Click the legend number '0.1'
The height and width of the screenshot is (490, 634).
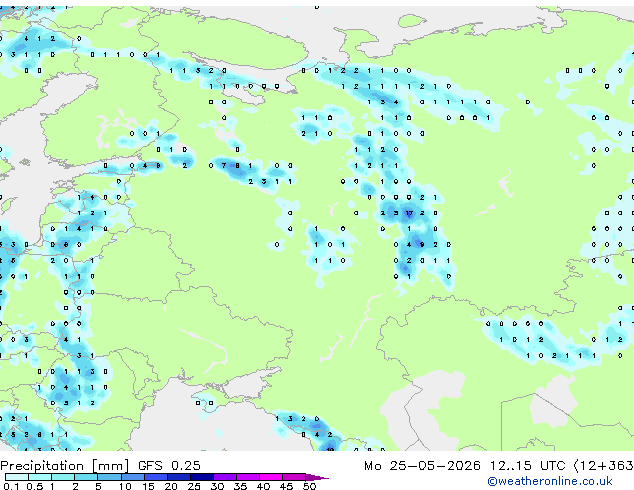(11, 486)
